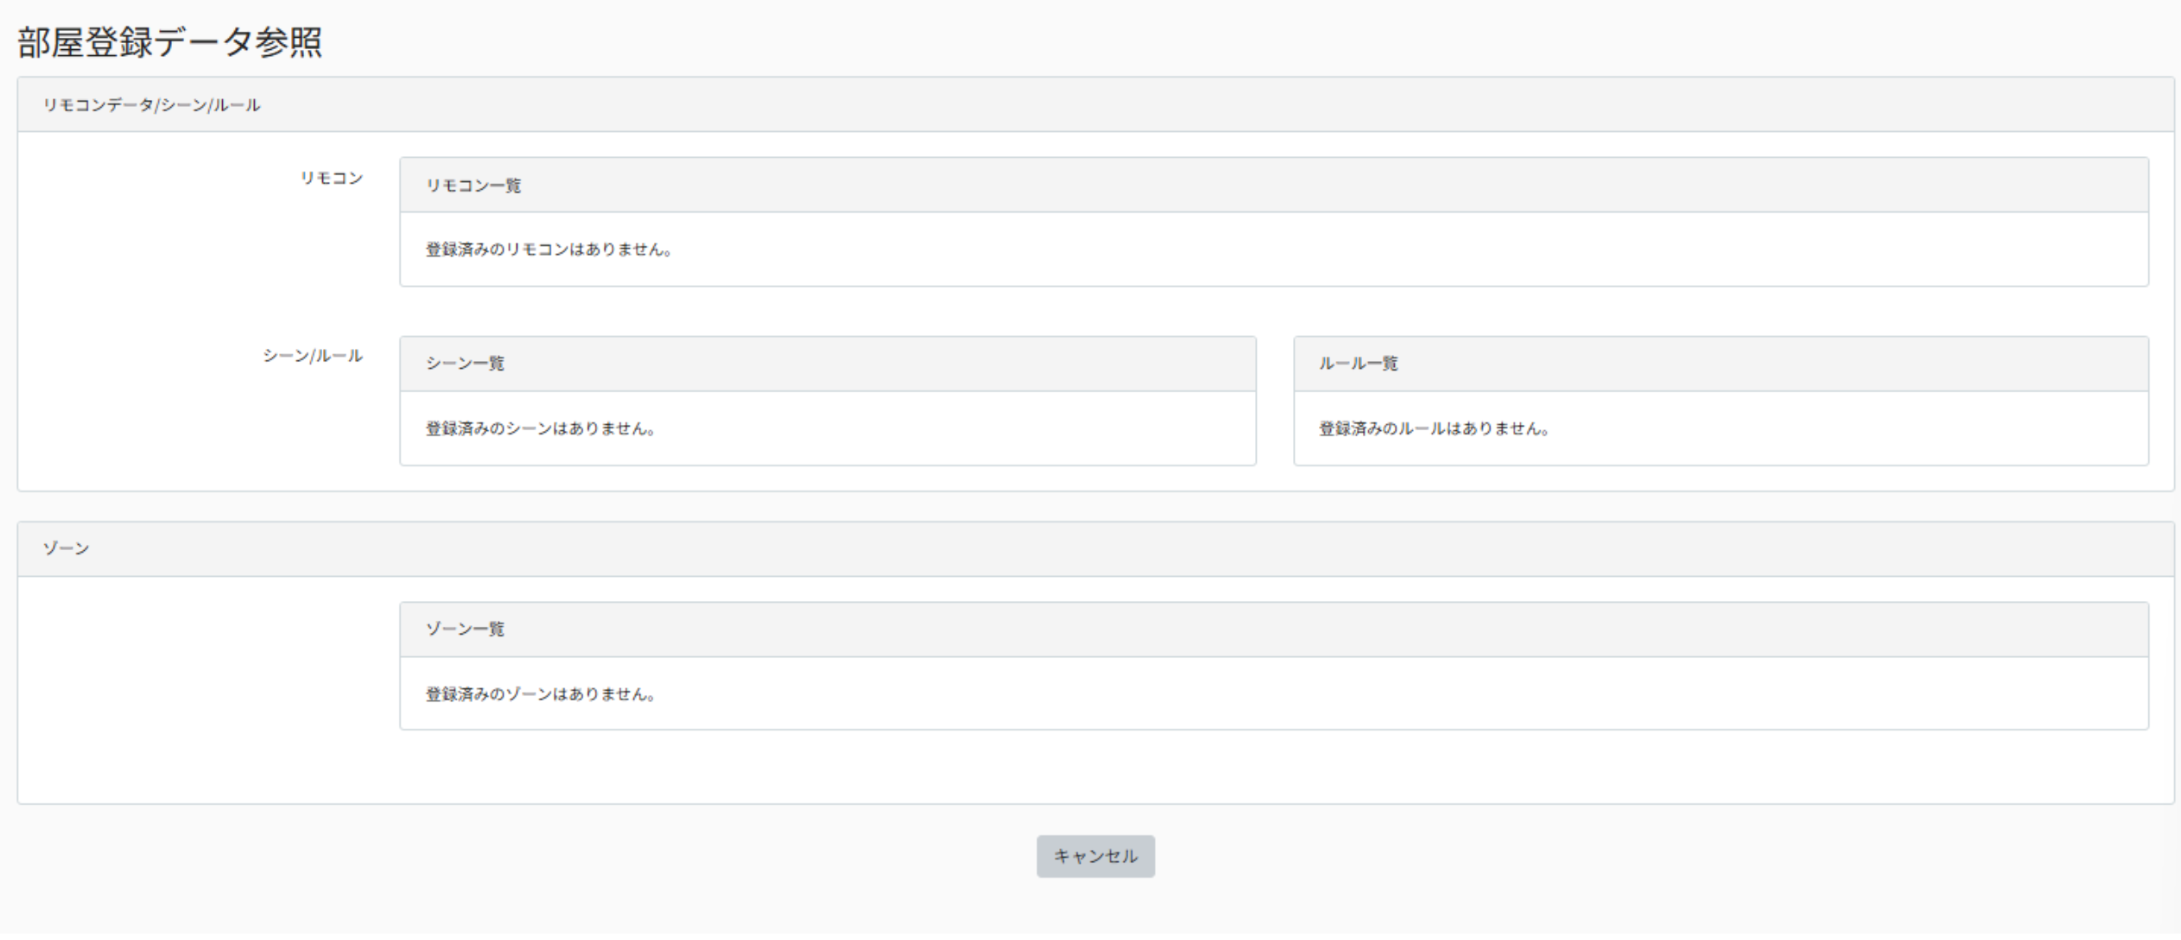Click the シーン一覧 panel header
This screenshot has width=2181, height=940.
click(x=828, y=364)
